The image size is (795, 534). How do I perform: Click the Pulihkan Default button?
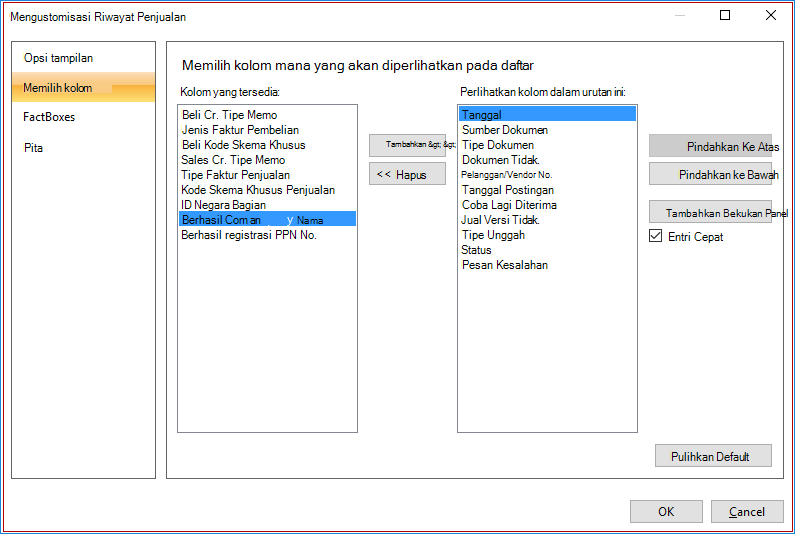pos(713,456)
